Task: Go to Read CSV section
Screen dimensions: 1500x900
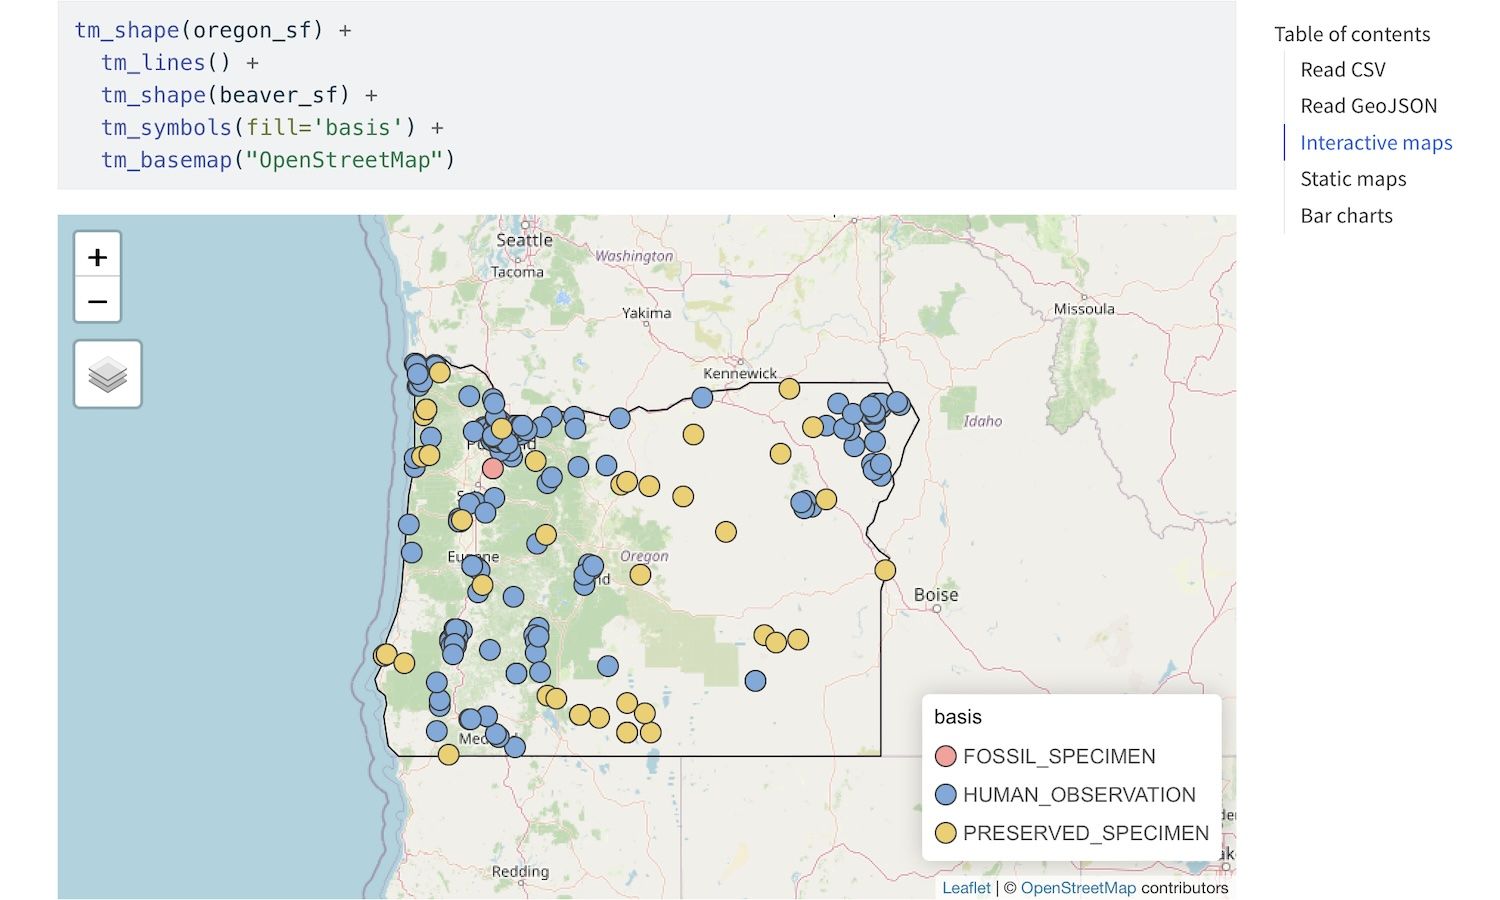Action: point(1342,70)
